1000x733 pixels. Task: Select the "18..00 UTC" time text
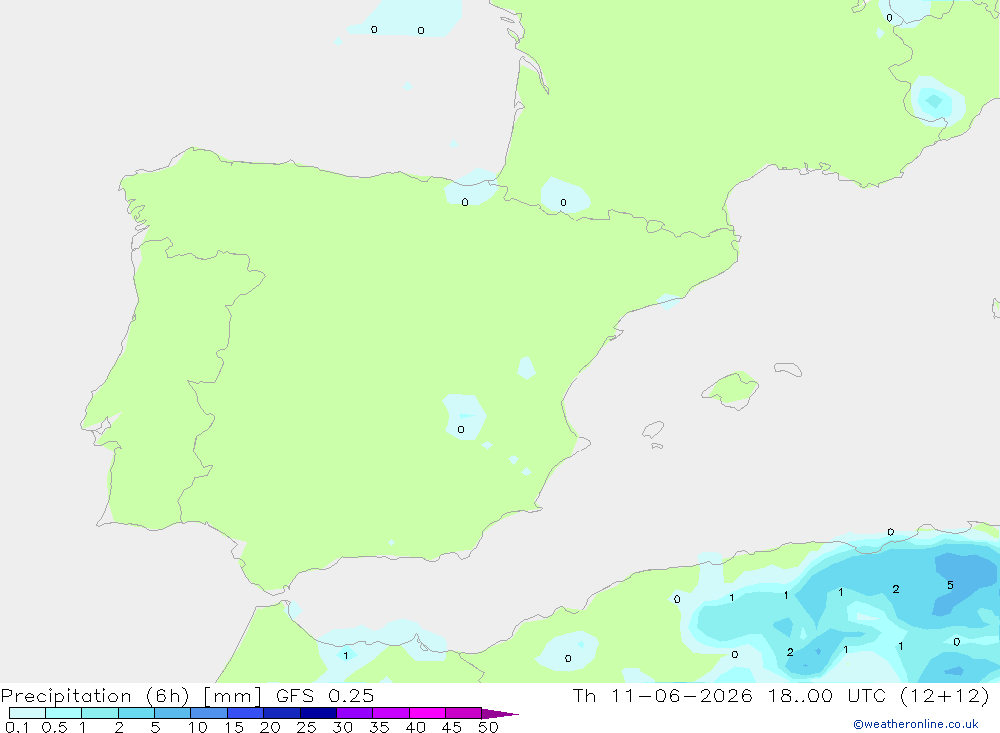(x=827, y=695)
